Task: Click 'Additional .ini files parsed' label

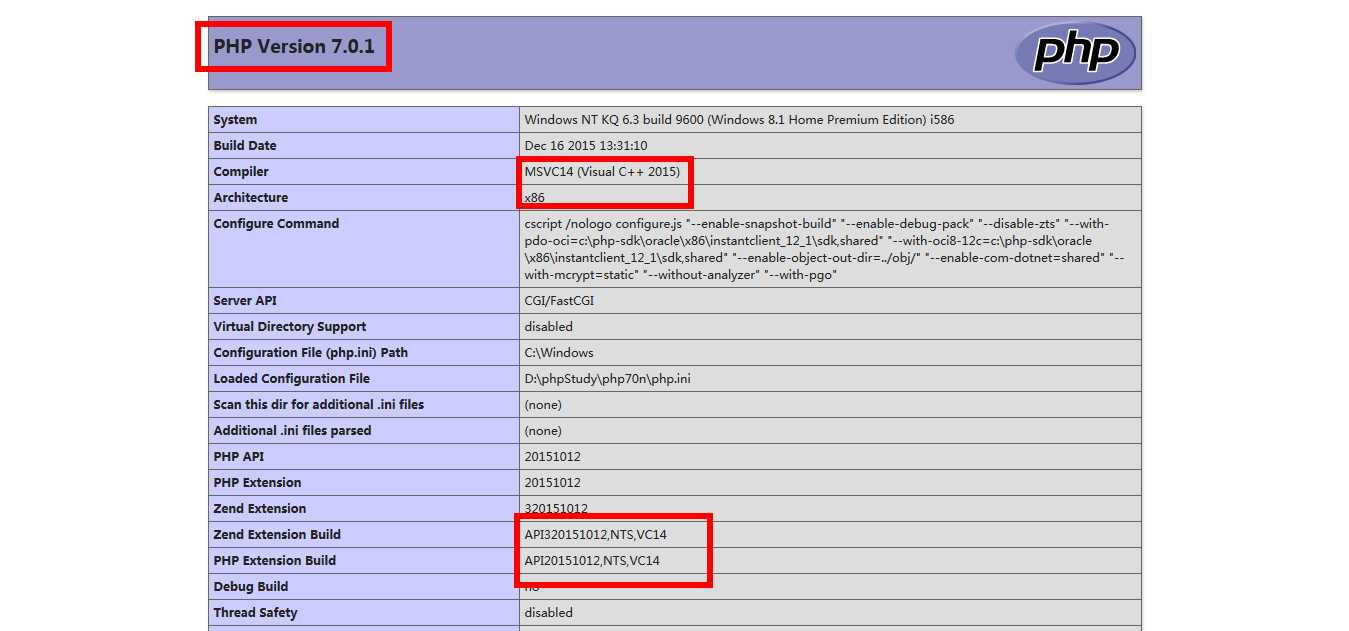Action: click(x=292, y=431)
